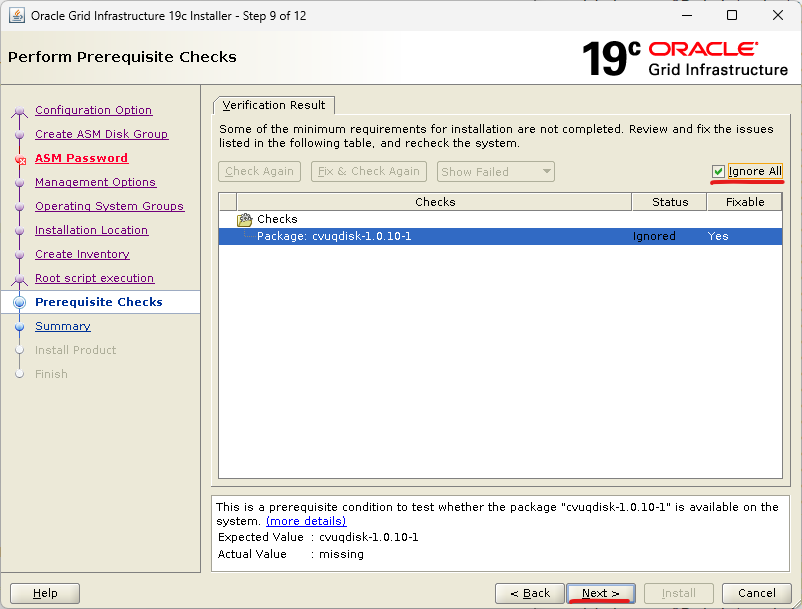This screenshot has height=609, width=802.
Task: Click the ASM Password step error icon
Action: [x=19, y=159]
